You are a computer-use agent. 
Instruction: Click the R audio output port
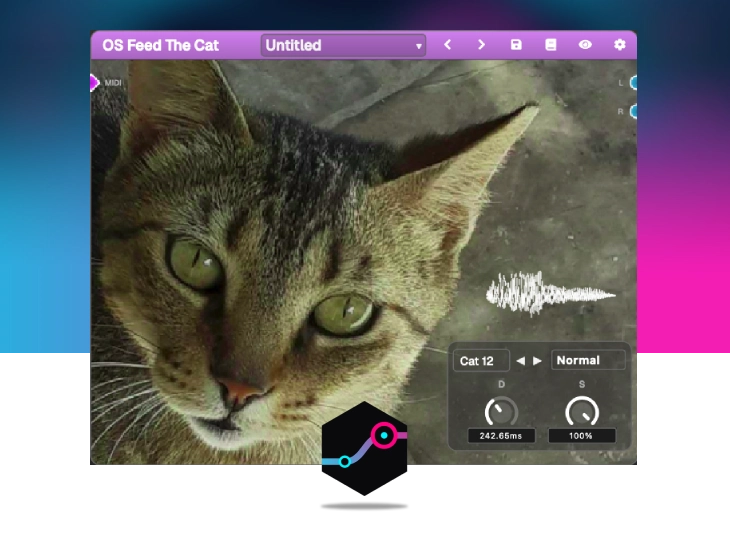point(633,112)
